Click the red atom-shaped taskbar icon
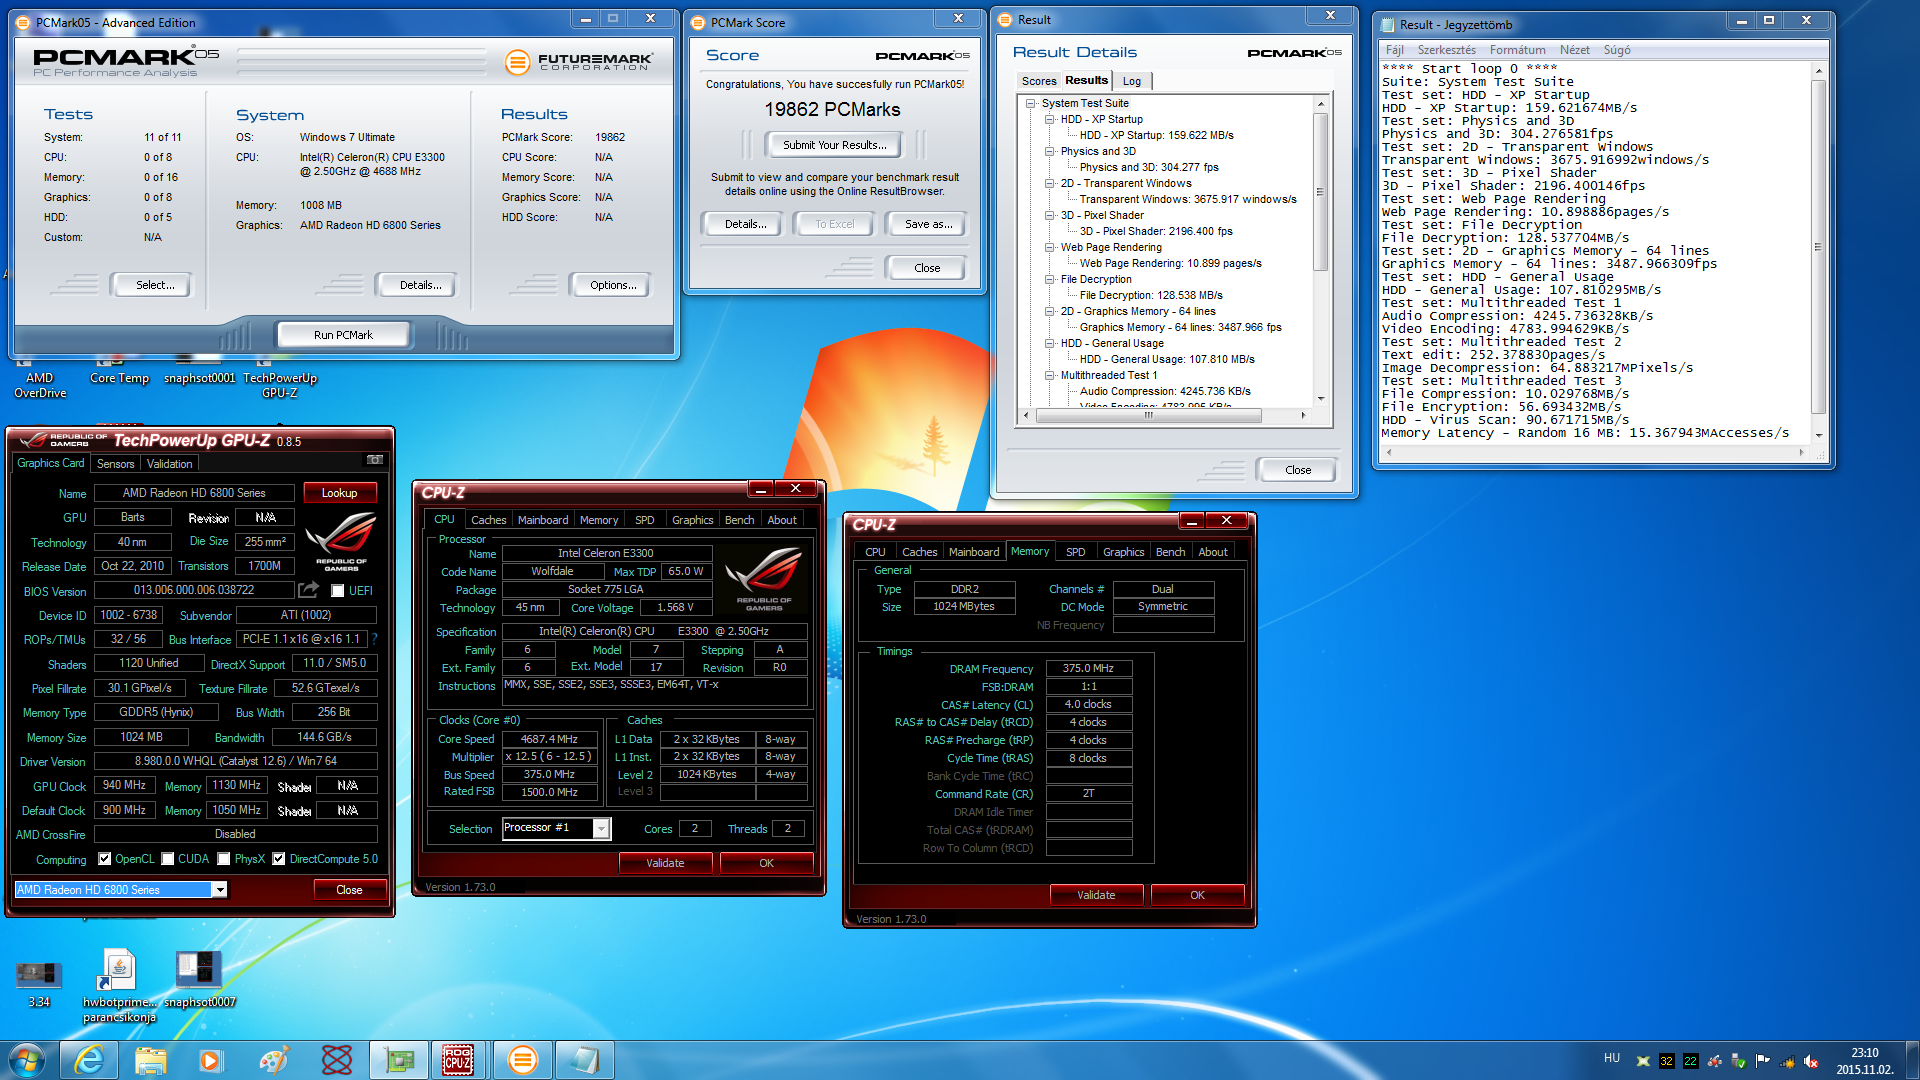The width and height of the screenshot is (1920, 1080). [x=337, y=1060]
